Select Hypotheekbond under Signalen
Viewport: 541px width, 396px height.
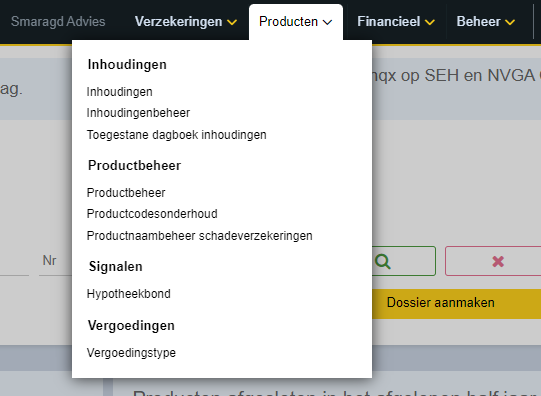click(128, 294)
